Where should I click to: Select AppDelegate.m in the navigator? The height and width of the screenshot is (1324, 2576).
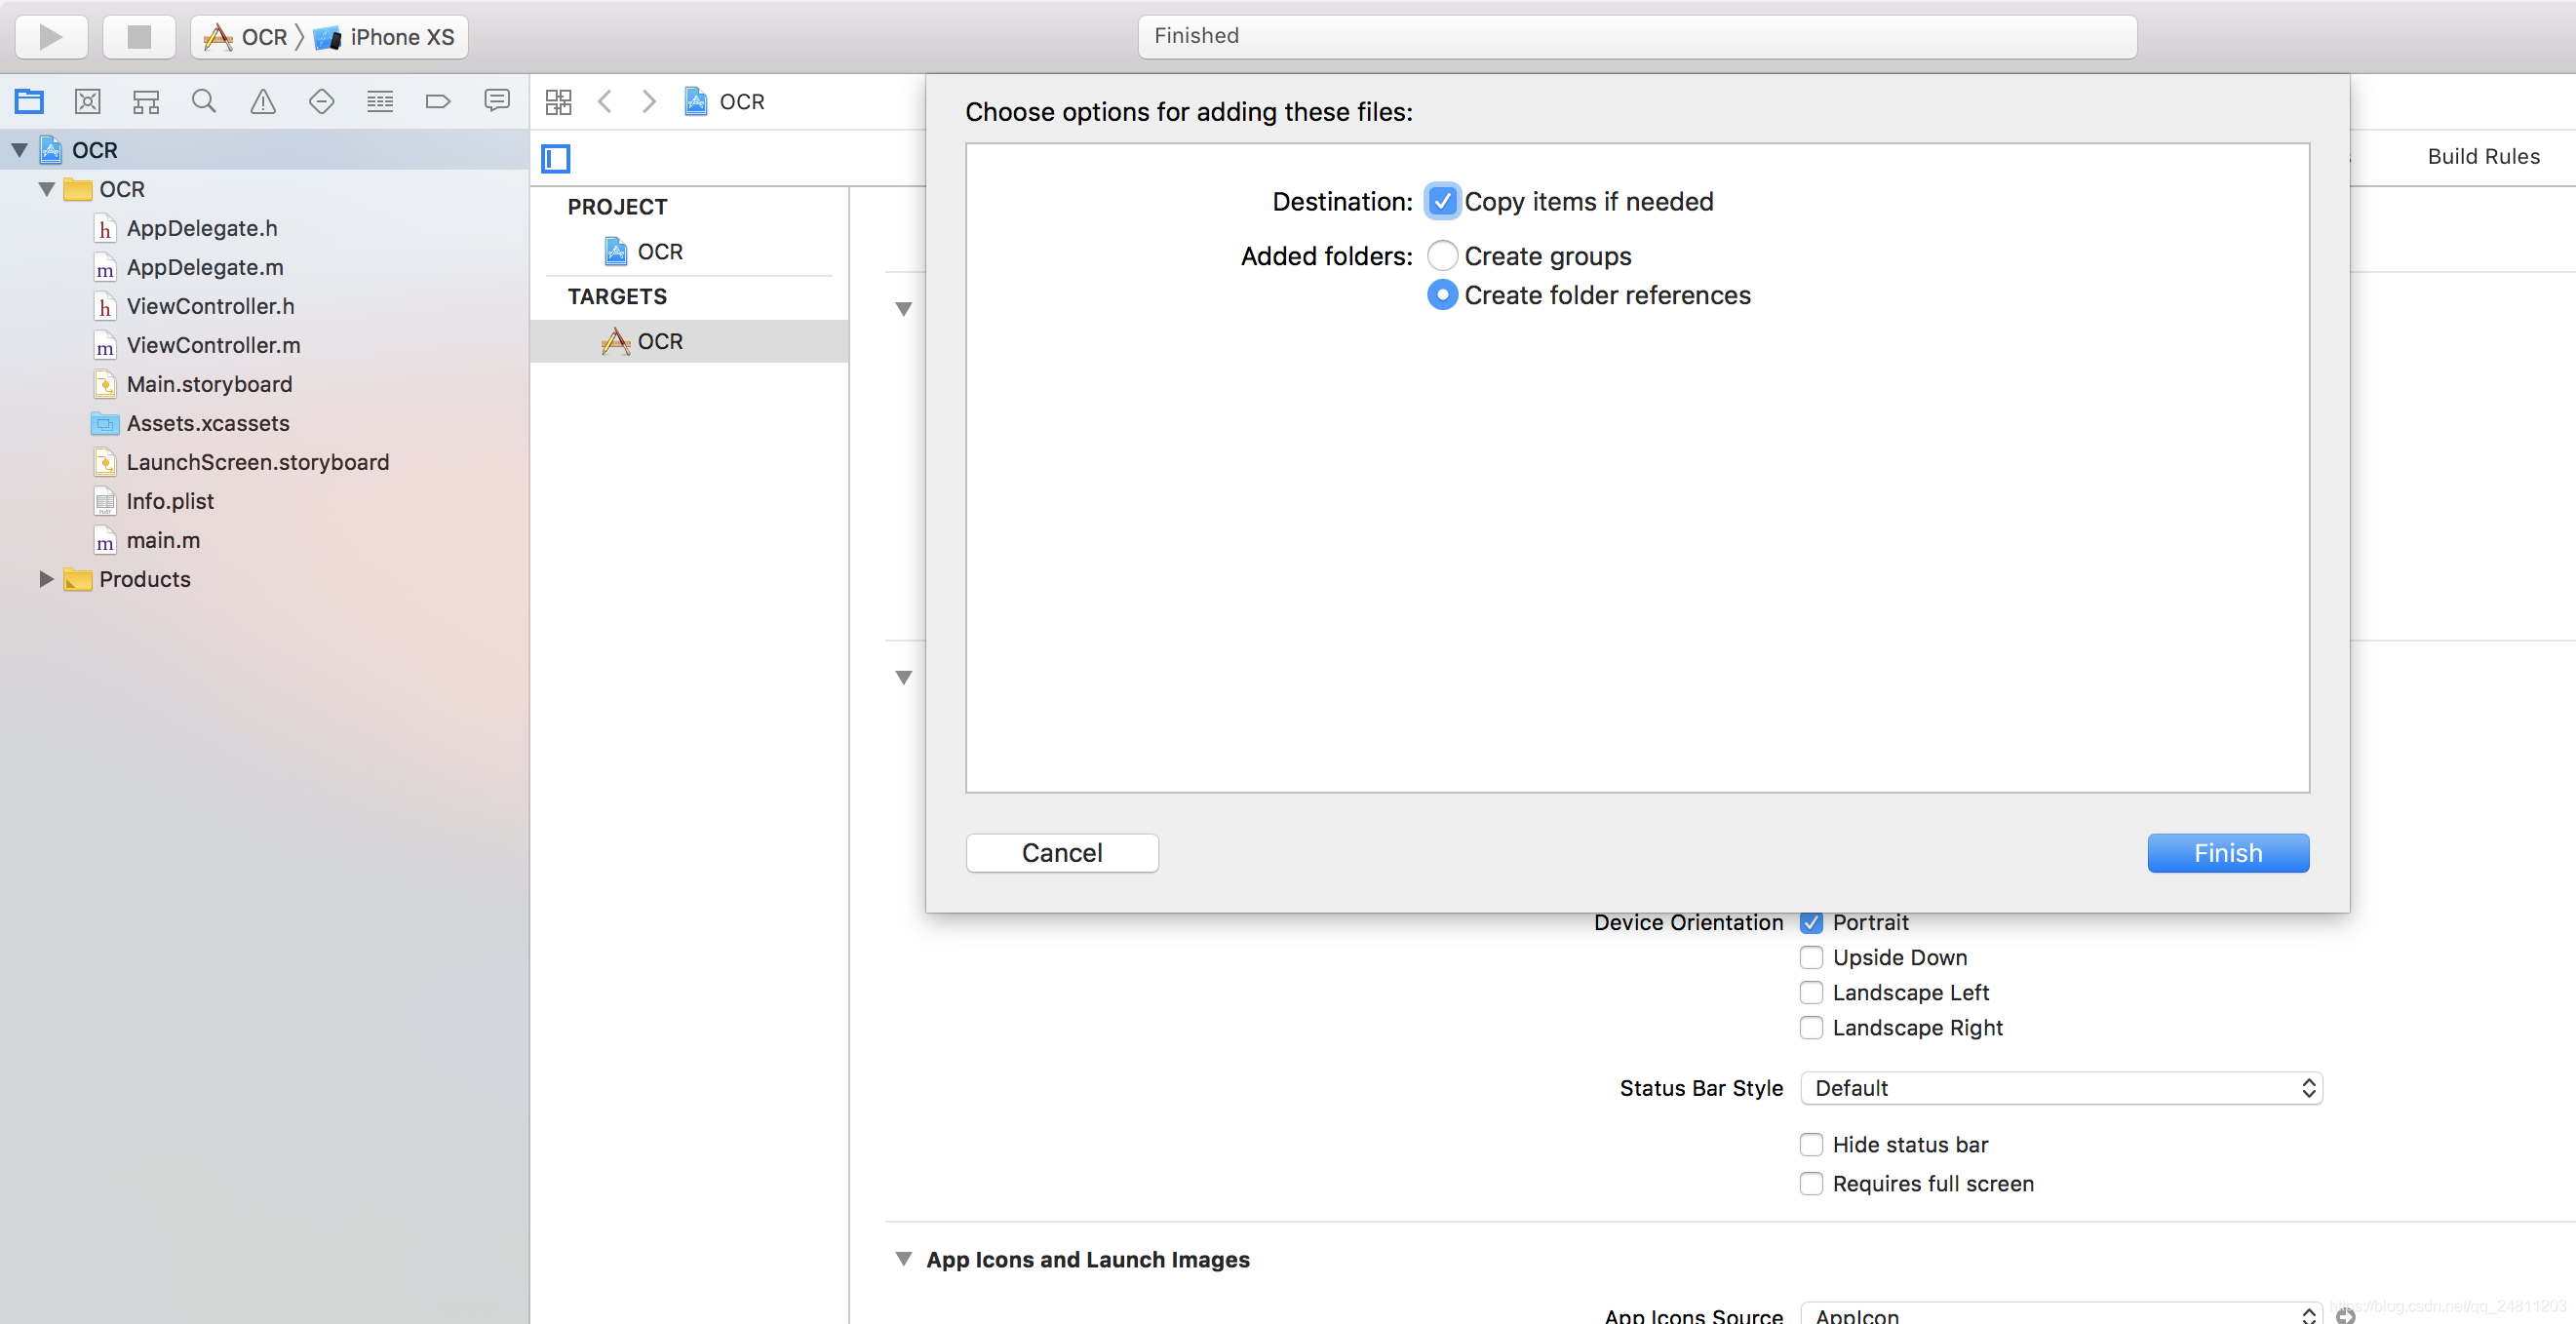(204, 267)
